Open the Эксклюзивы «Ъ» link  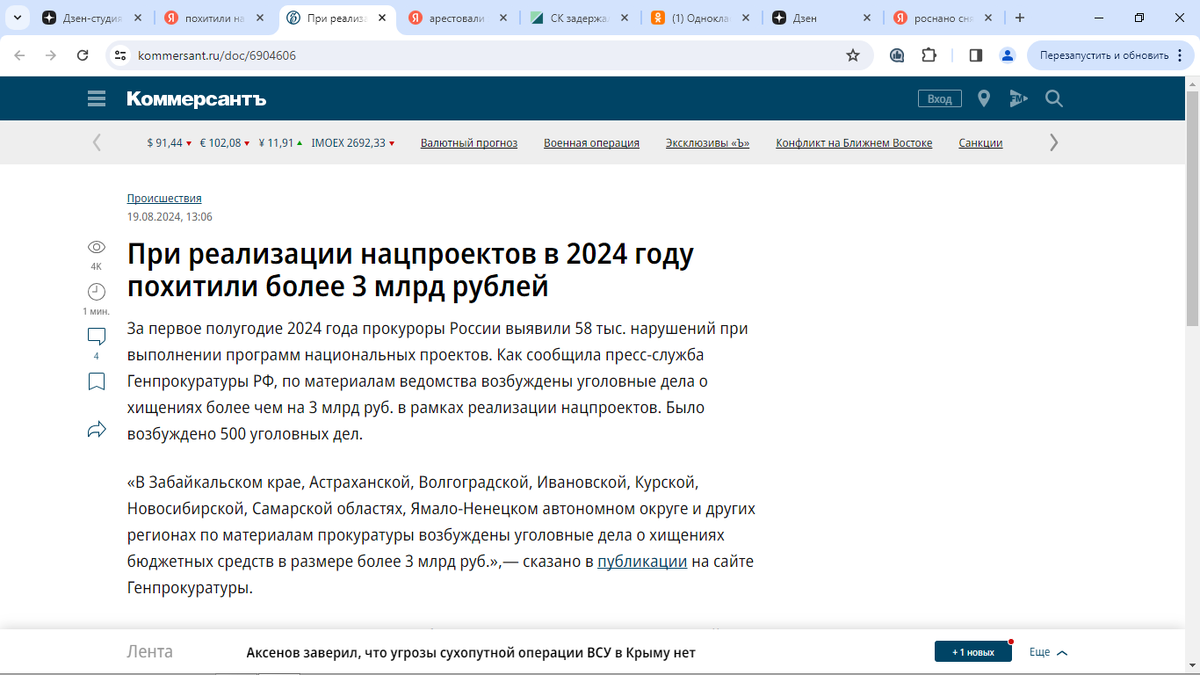click(708, 143)
